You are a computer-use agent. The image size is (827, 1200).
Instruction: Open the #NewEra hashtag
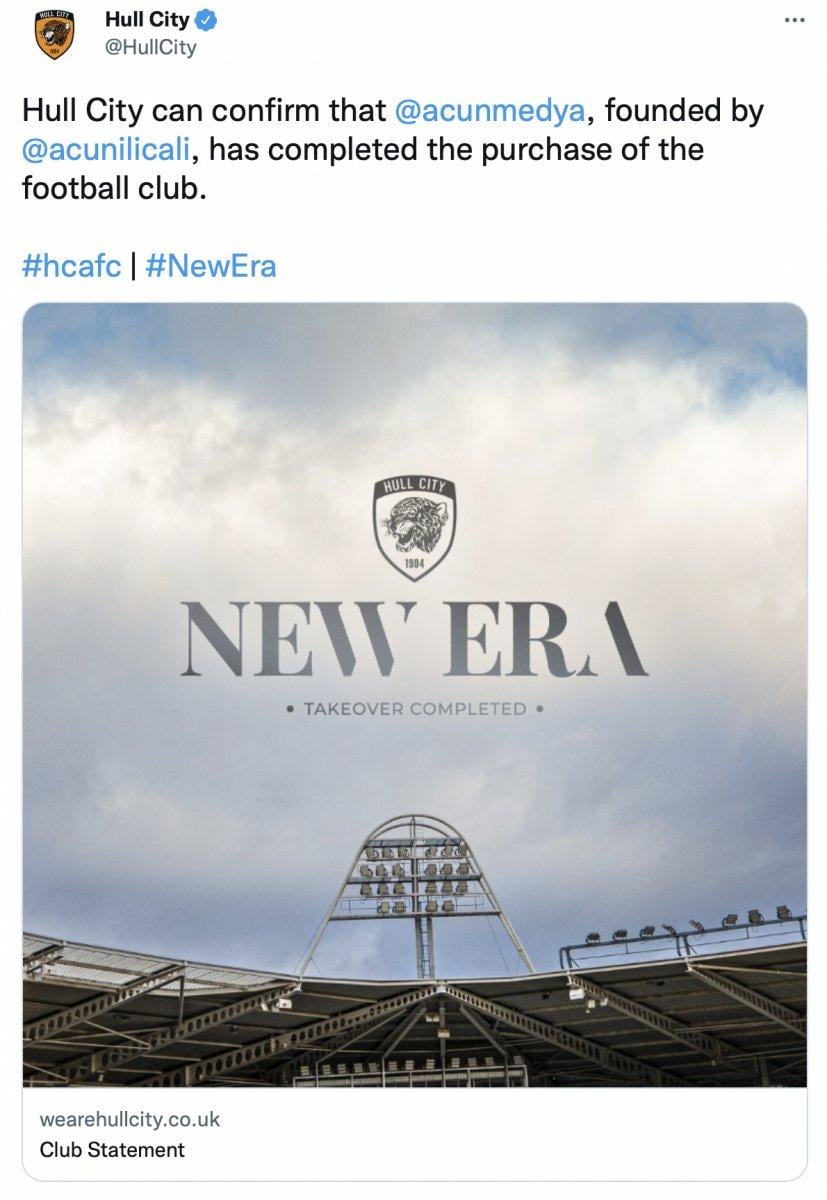(x=210, y=265)
